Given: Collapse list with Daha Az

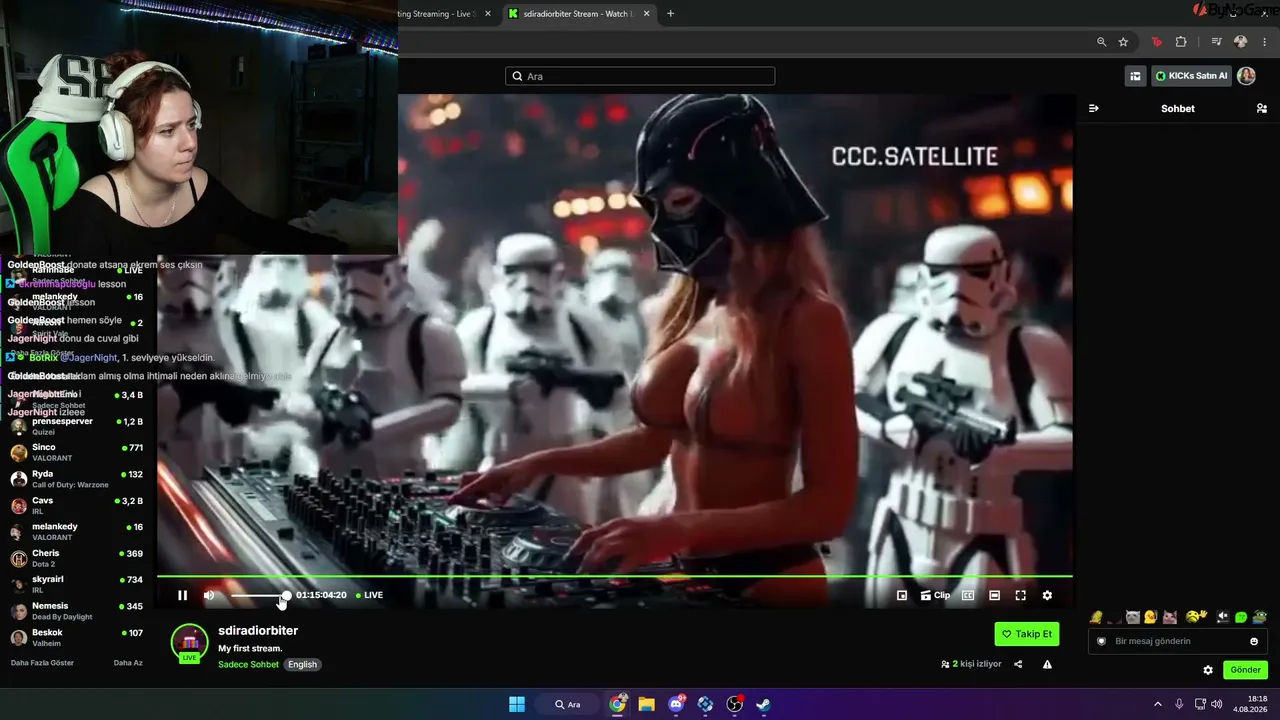Looking at the screenshot, I should (128, 663).
